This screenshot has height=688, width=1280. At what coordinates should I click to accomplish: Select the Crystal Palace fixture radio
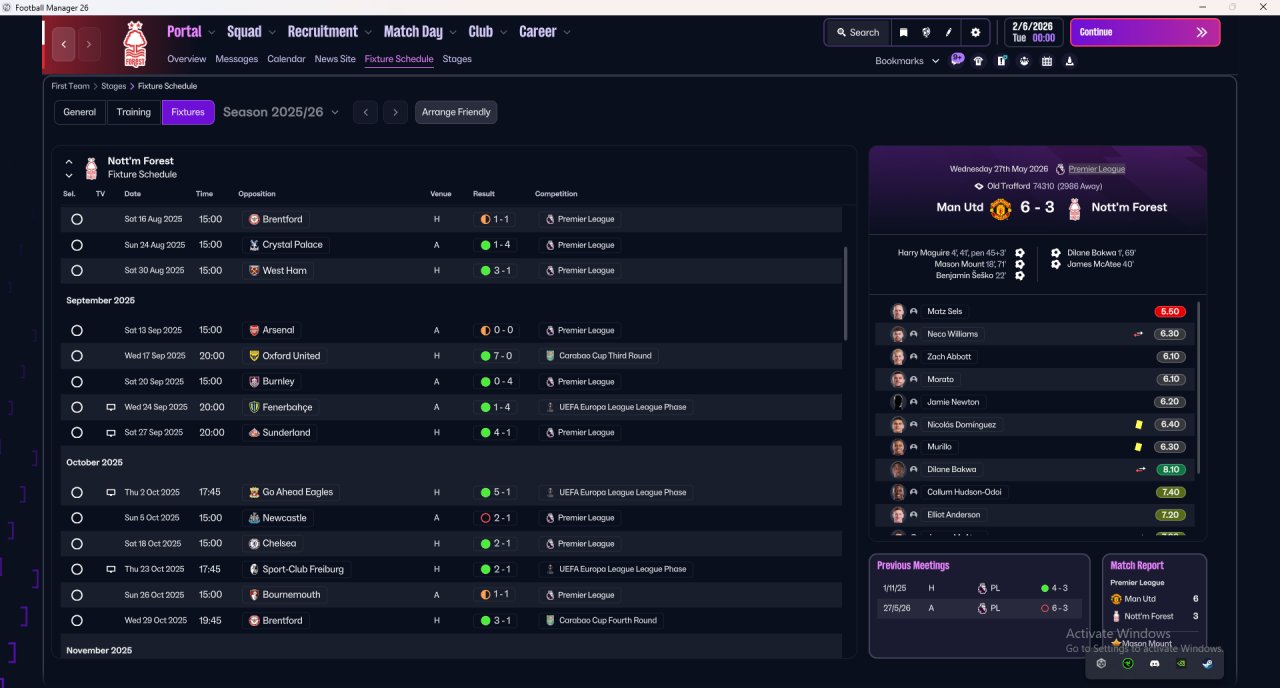77,245
